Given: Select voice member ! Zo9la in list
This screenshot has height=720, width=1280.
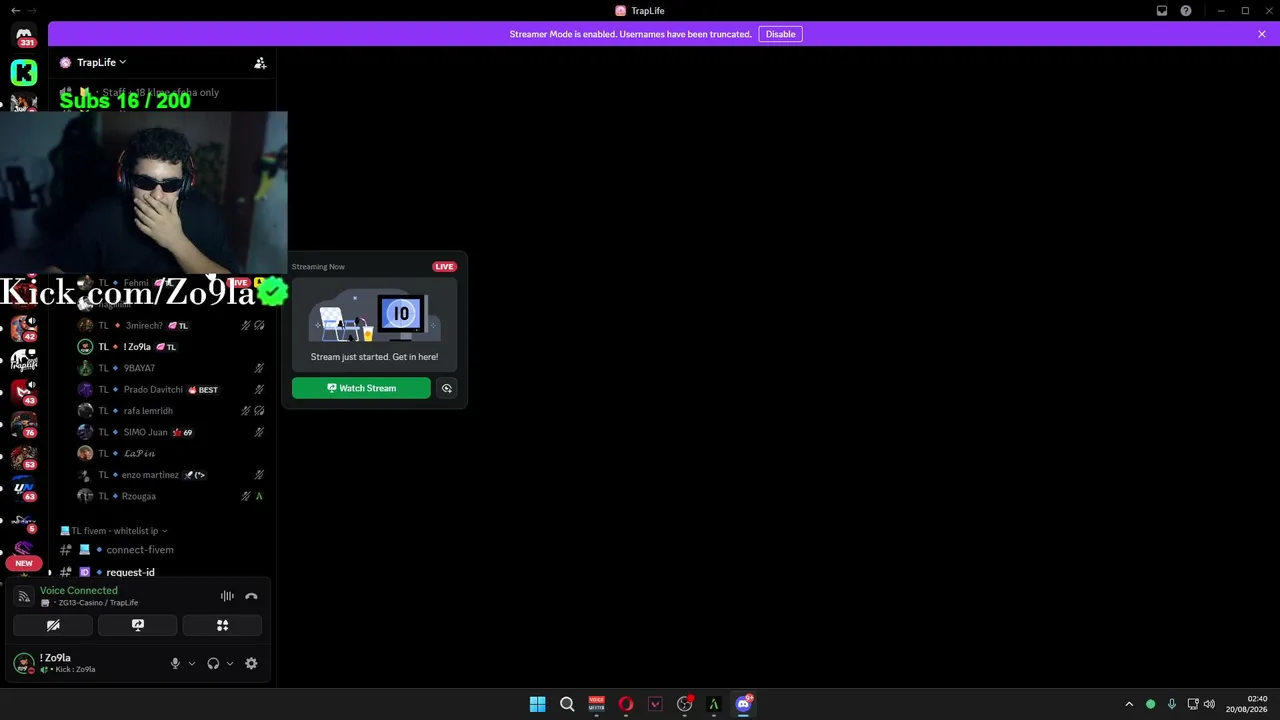Looking at the screenshot, I should (x=170, y=347).
